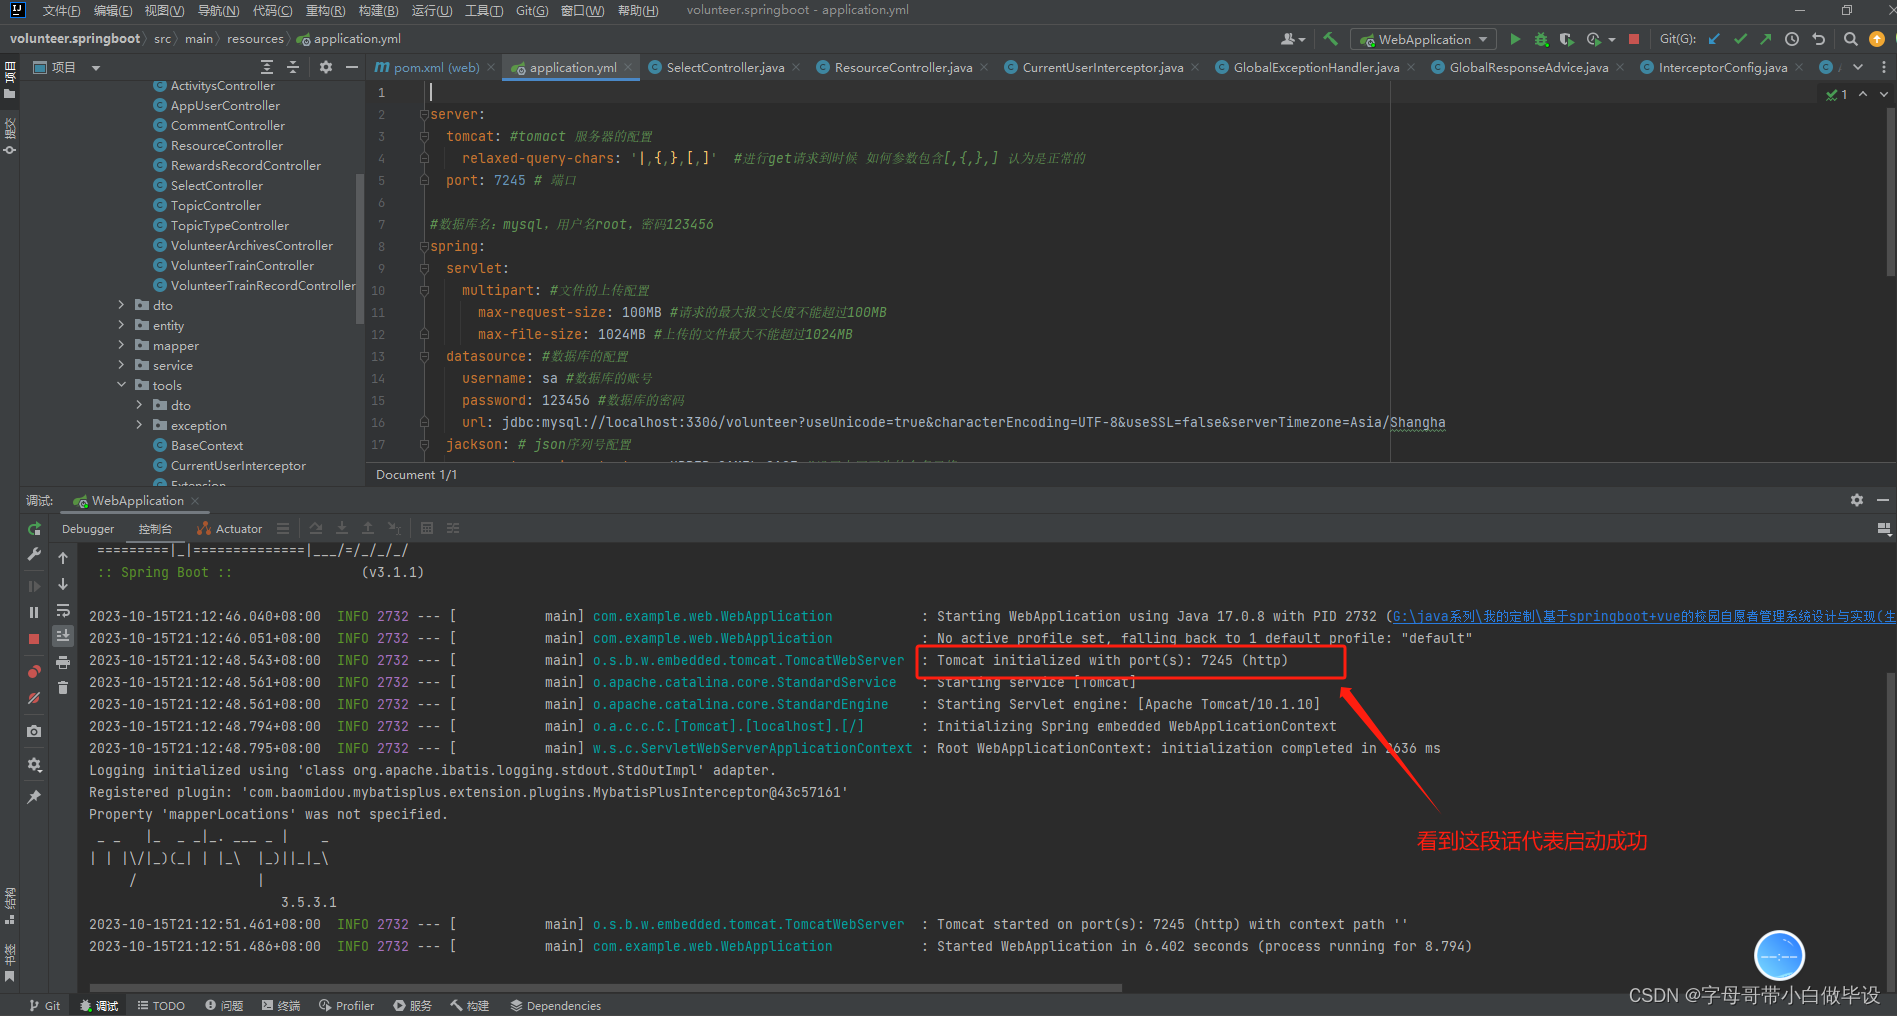
Task: Open the project view mode dropdown
Action: tap(96, 68)
